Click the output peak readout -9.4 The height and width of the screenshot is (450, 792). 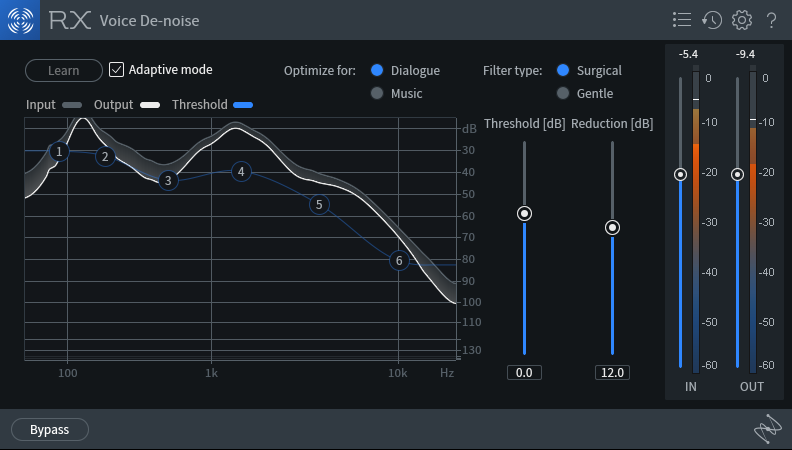746,54
